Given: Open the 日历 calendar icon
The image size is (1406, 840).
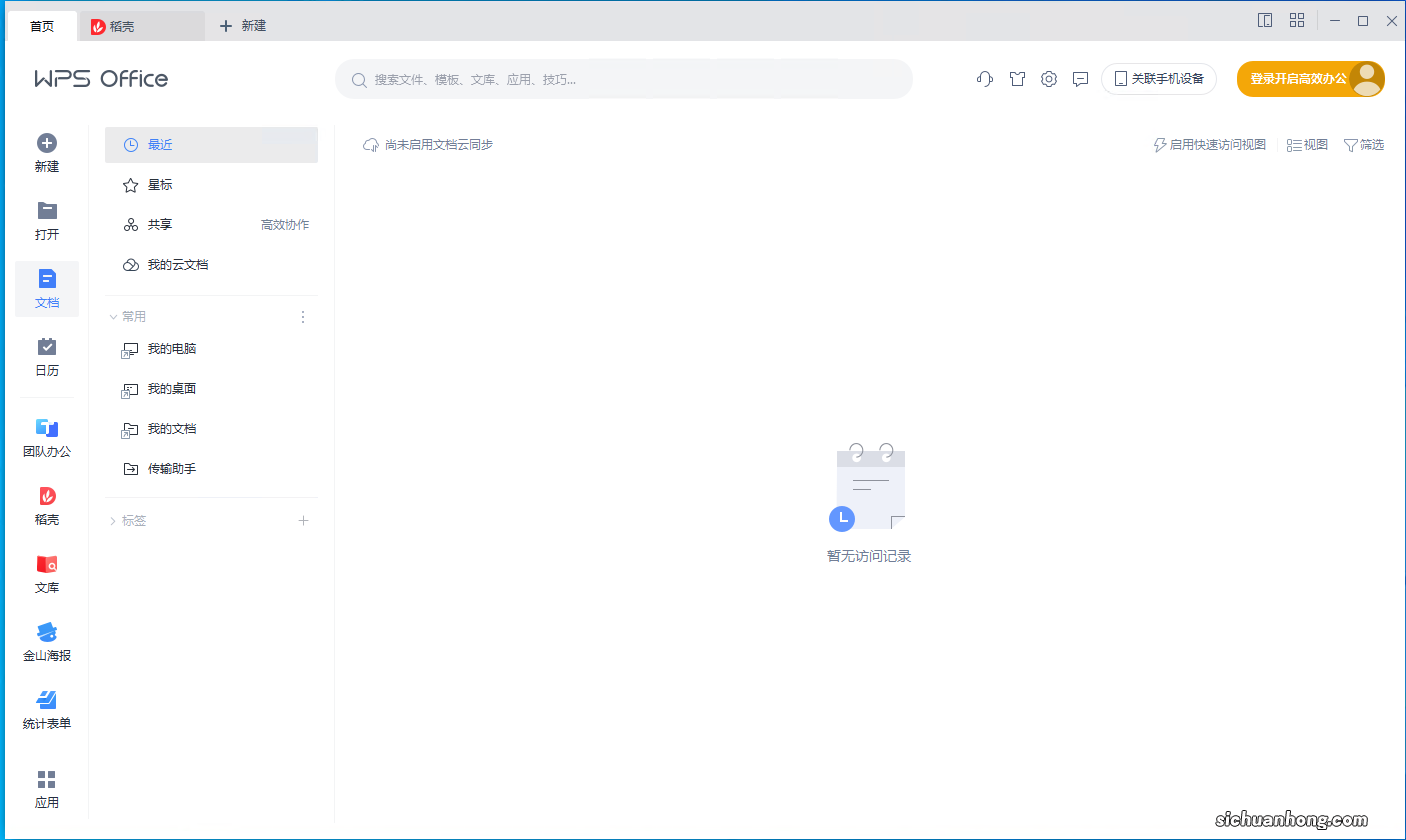Looking at the screenshot, I should (47, 346).
